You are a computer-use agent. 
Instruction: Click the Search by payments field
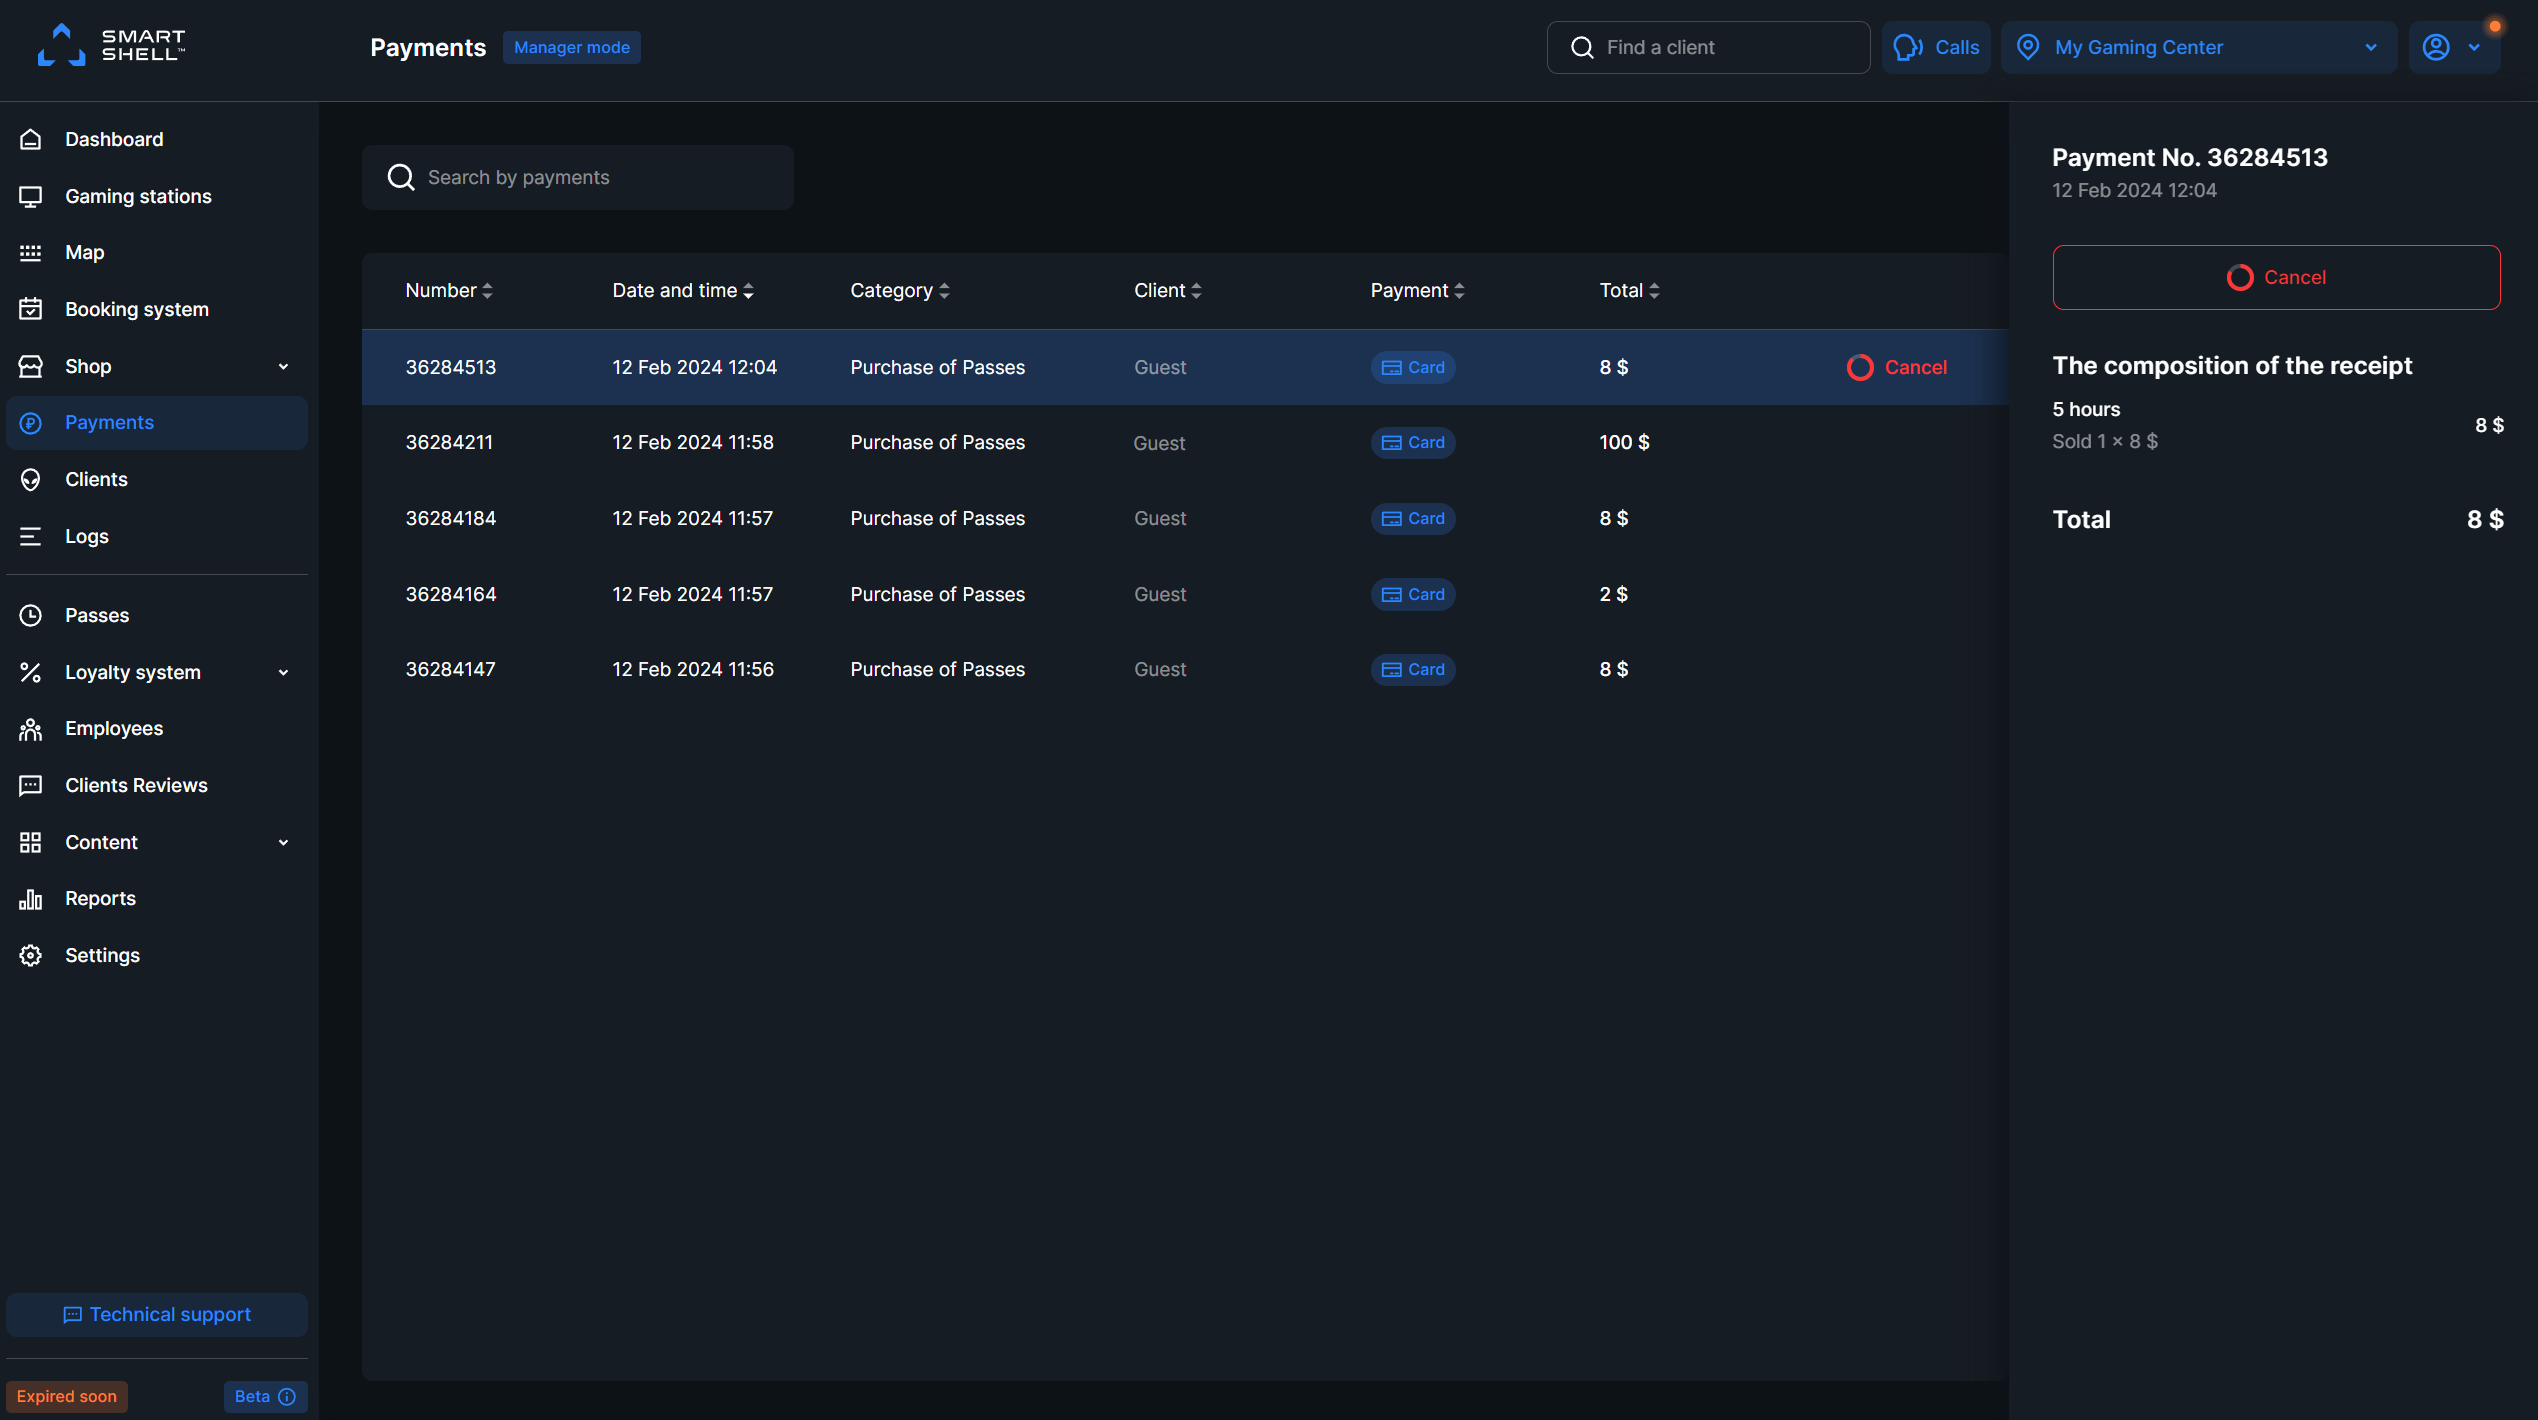[578, 177]
